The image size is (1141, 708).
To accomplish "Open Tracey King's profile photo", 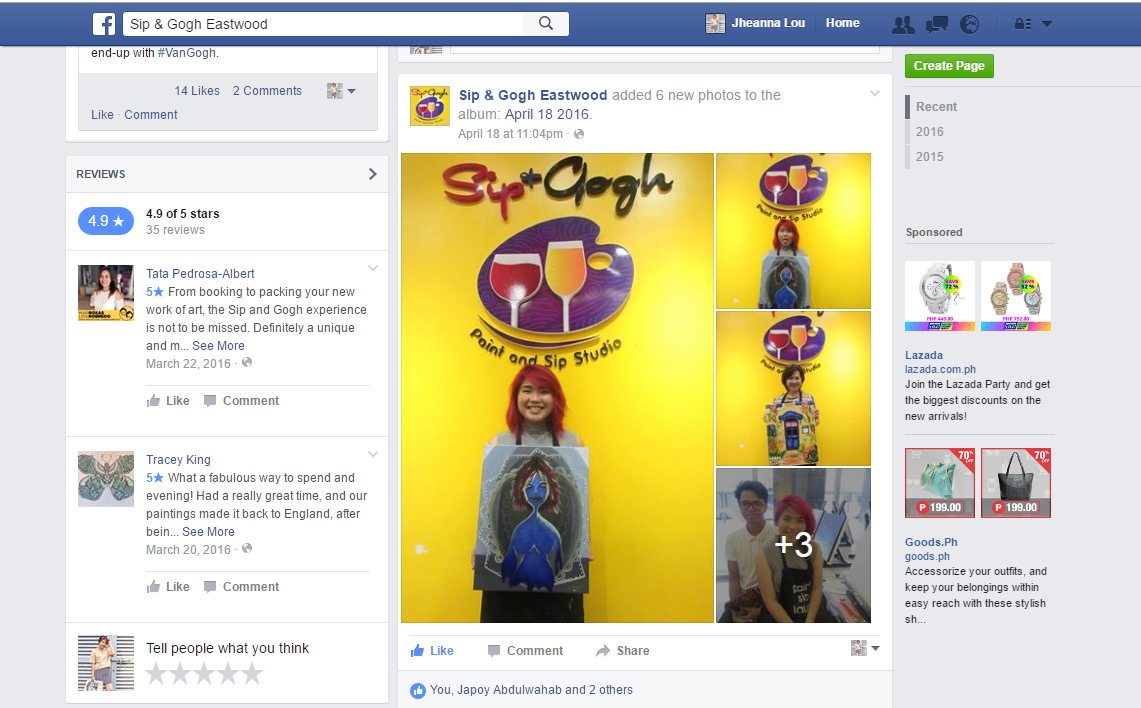I will point(106,479).
